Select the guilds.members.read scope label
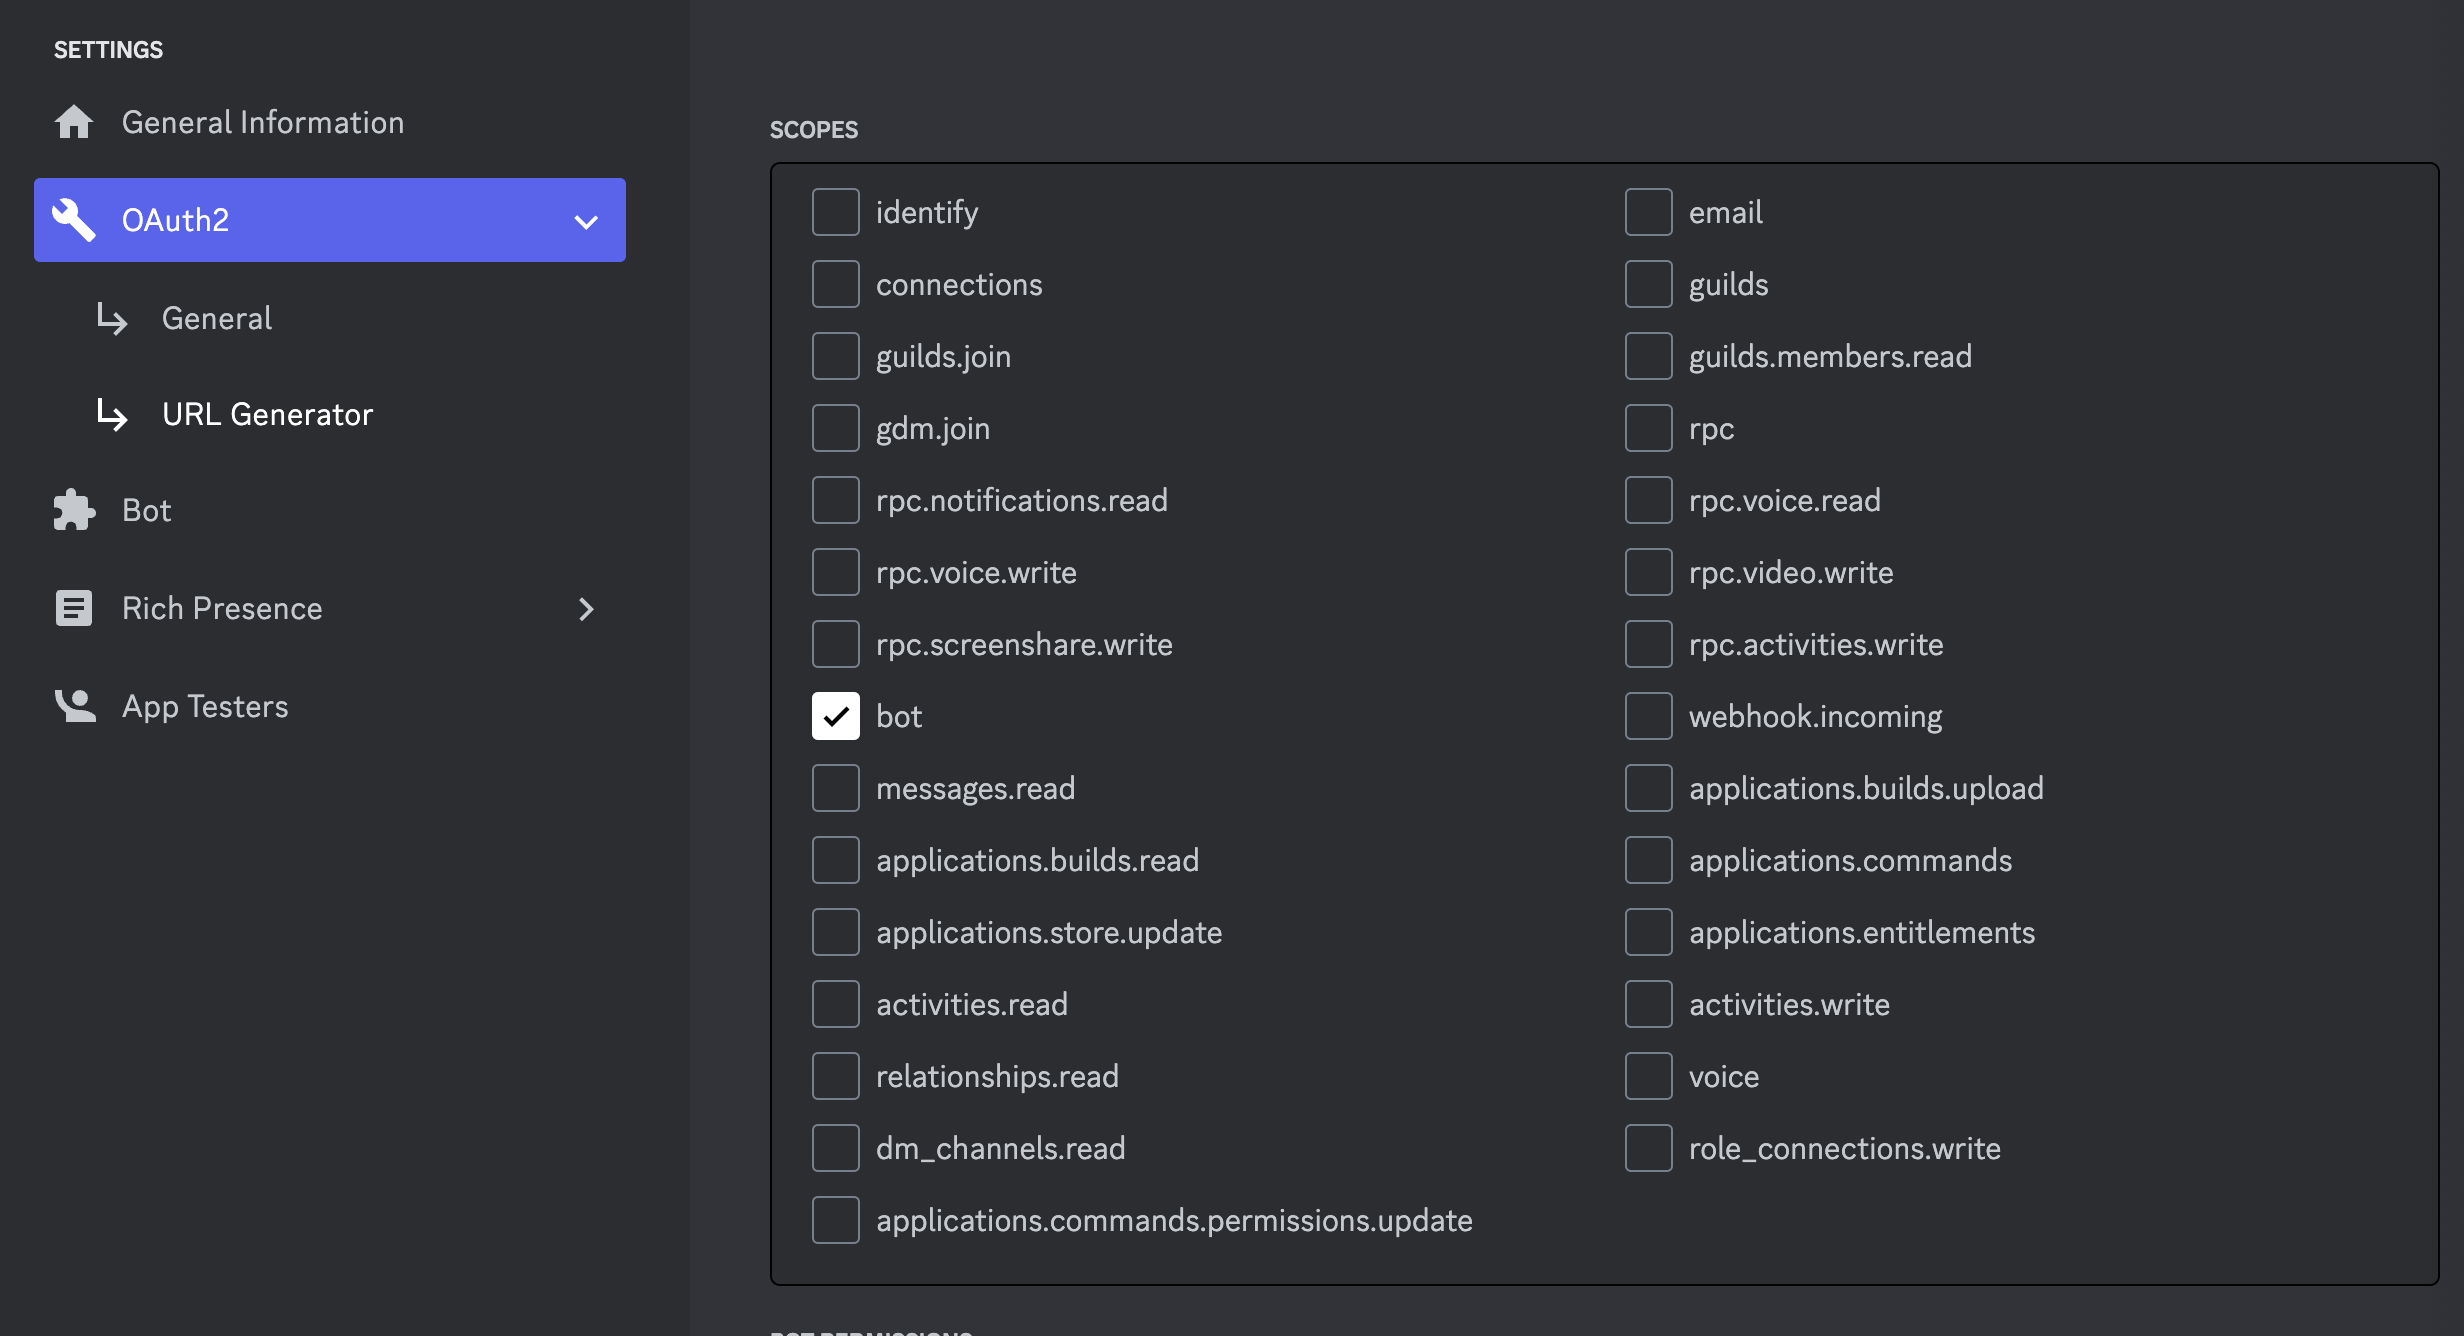Screen dimensions: 2464x1336 [1830, 356]
